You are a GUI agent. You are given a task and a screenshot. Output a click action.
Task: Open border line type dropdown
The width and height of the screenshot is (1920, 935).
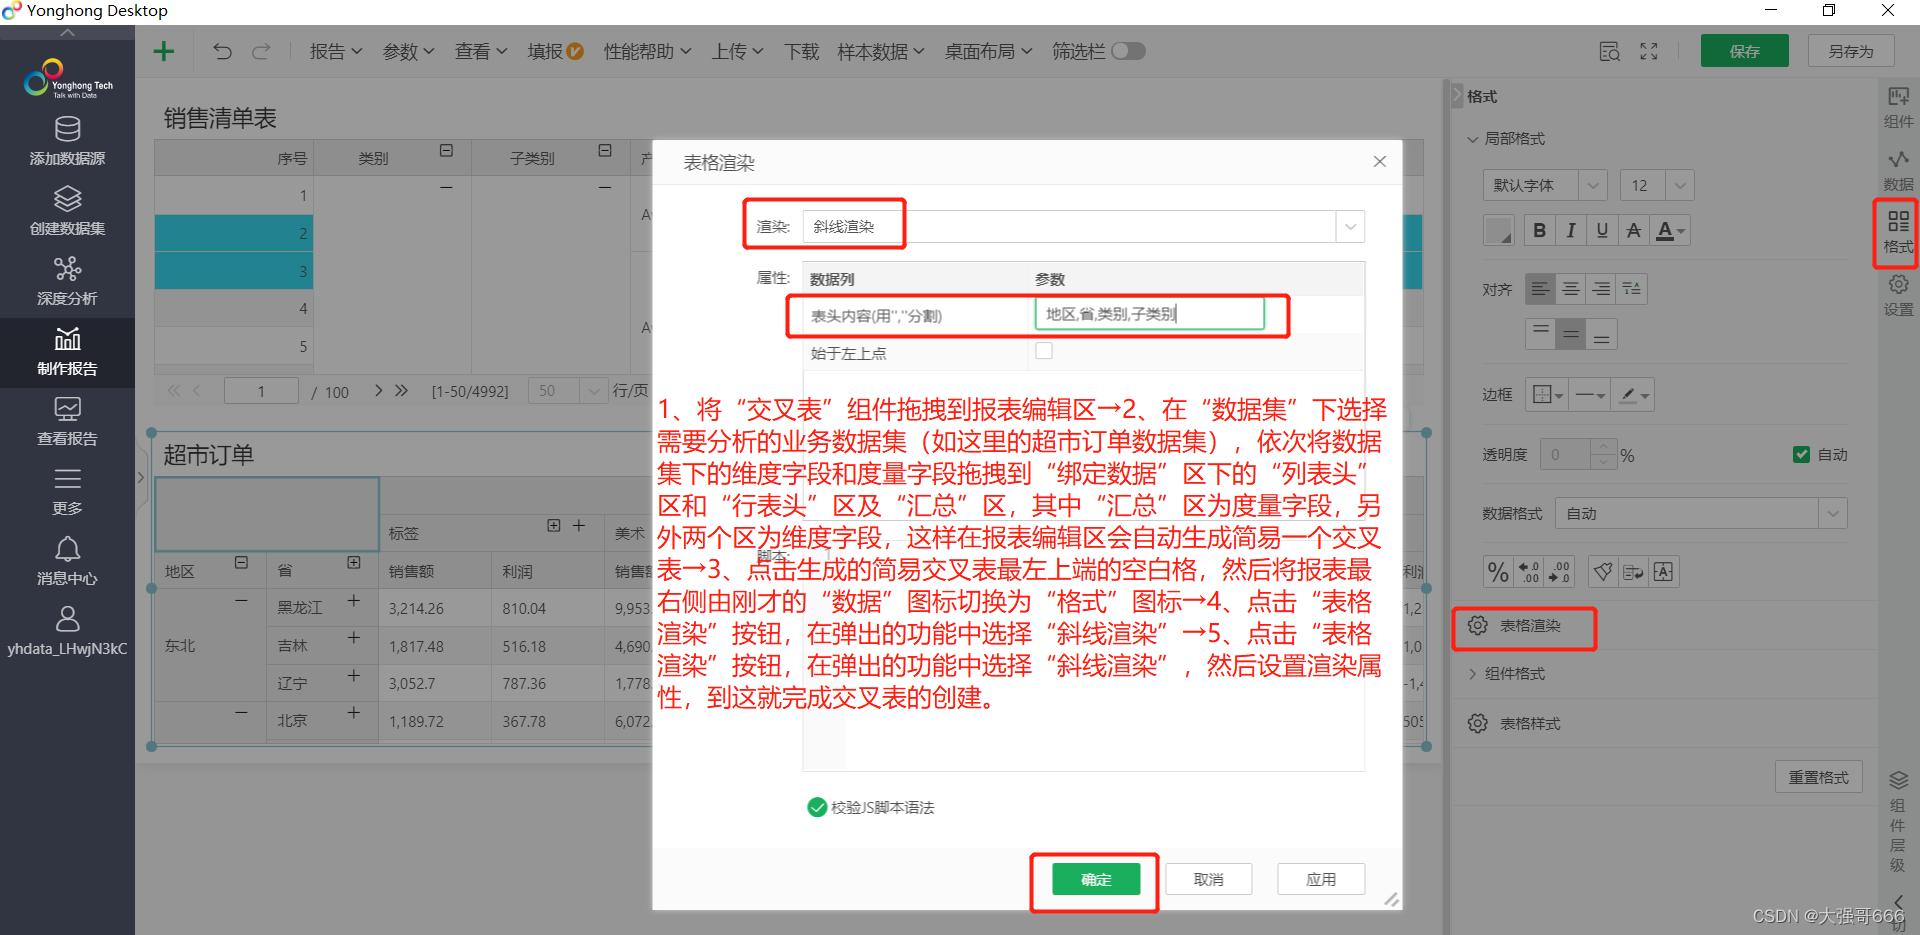1590,395
